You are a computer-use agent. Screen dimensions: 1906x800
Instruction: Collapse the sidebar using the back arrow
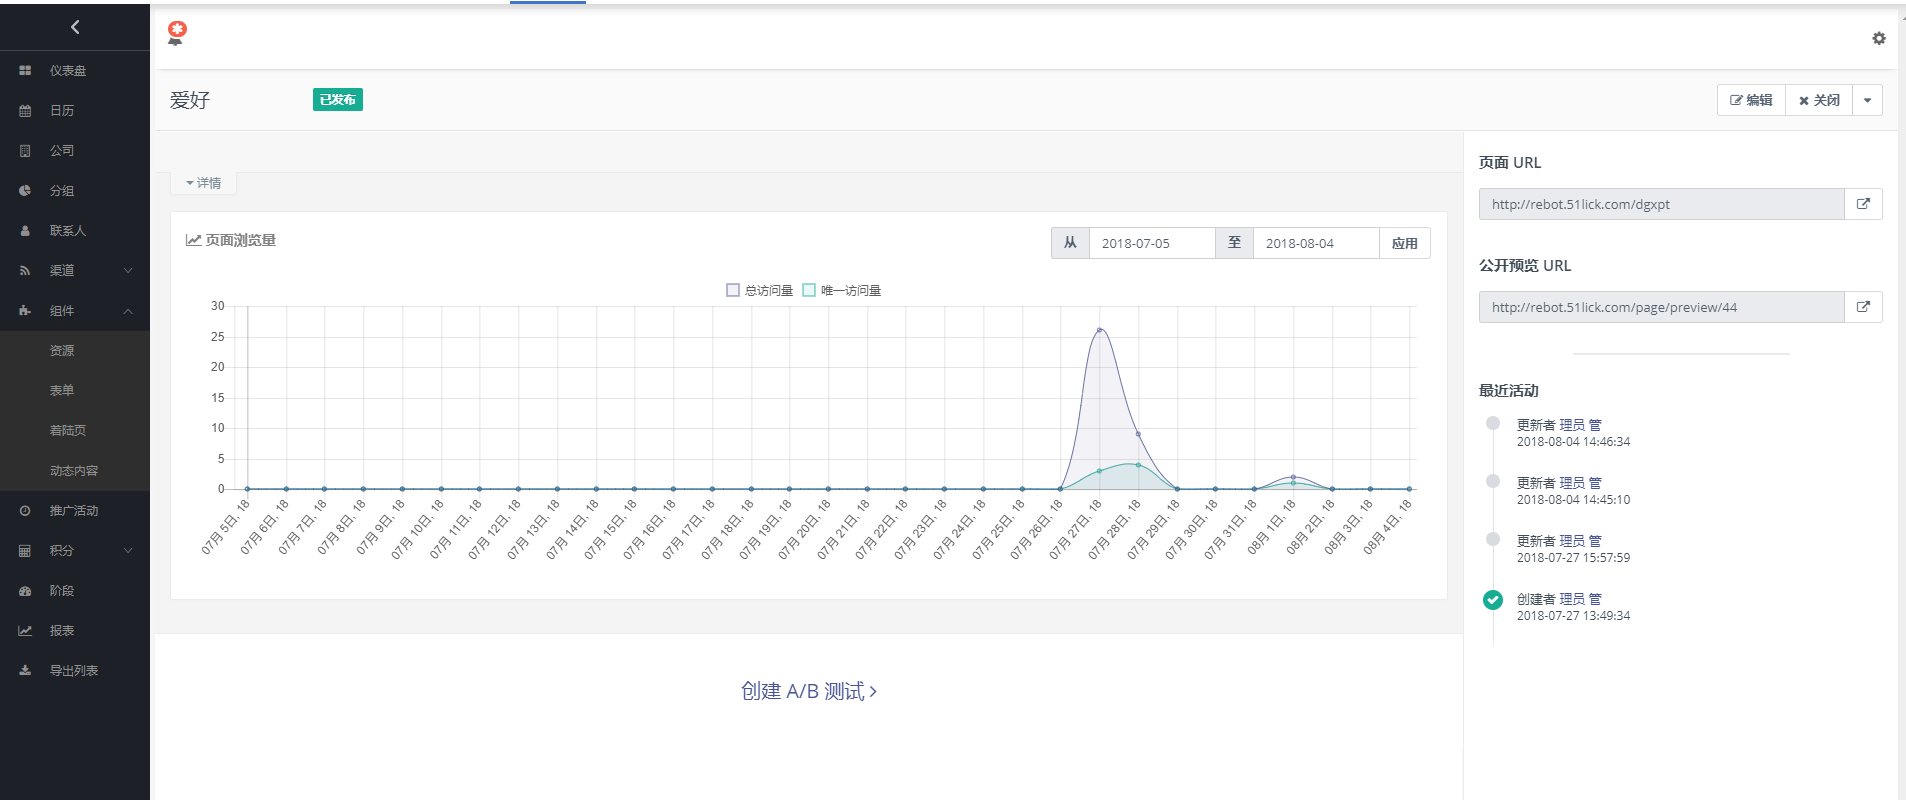[x=75, y=27]
